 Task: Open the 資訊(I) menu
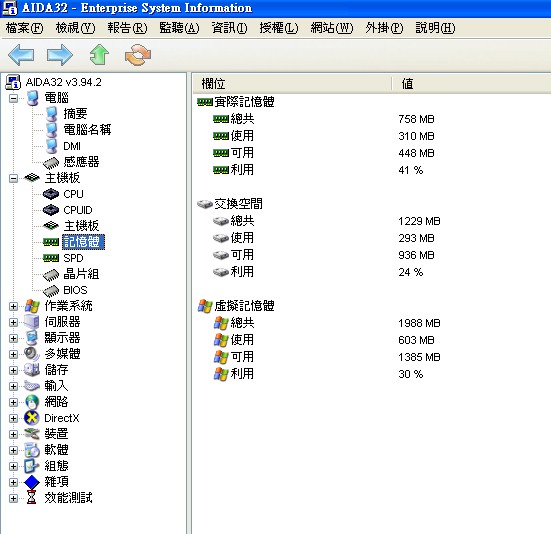coord(229,28)
